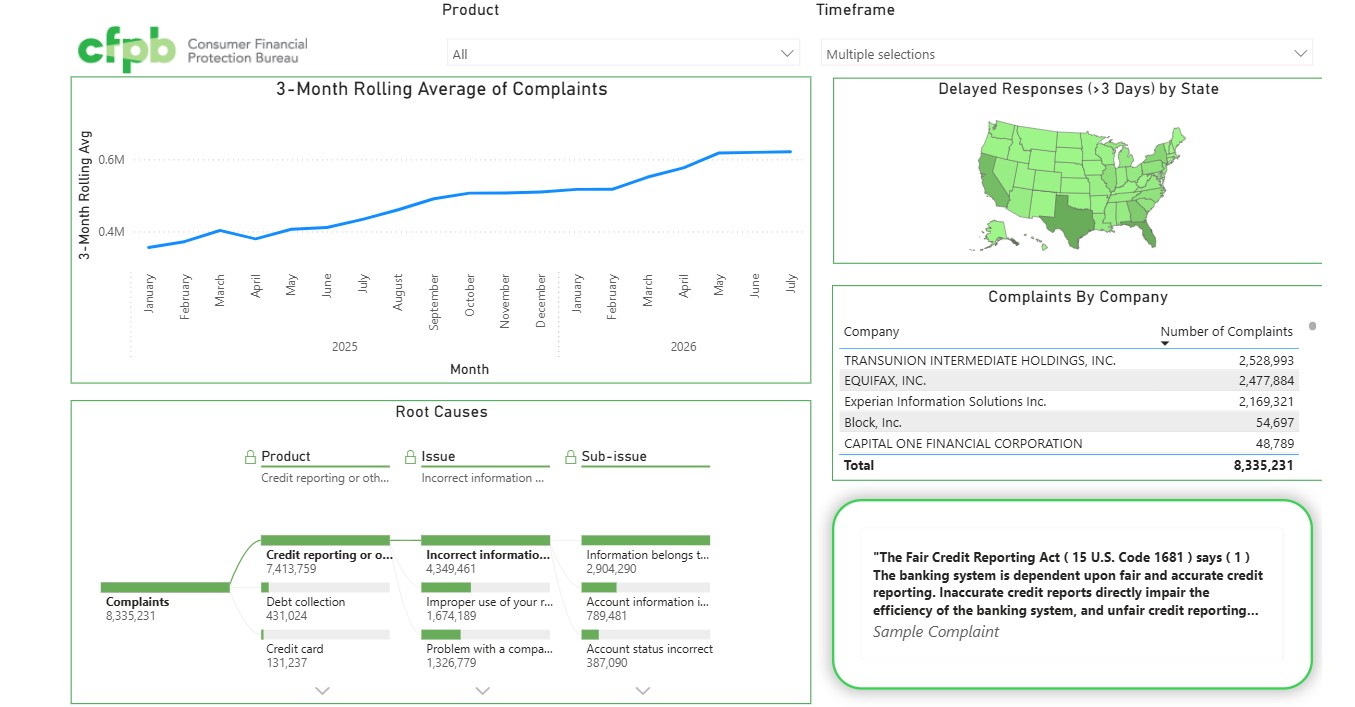
Task: Select Experian Information Solutions Inc. row
Action: (1068, 402)
